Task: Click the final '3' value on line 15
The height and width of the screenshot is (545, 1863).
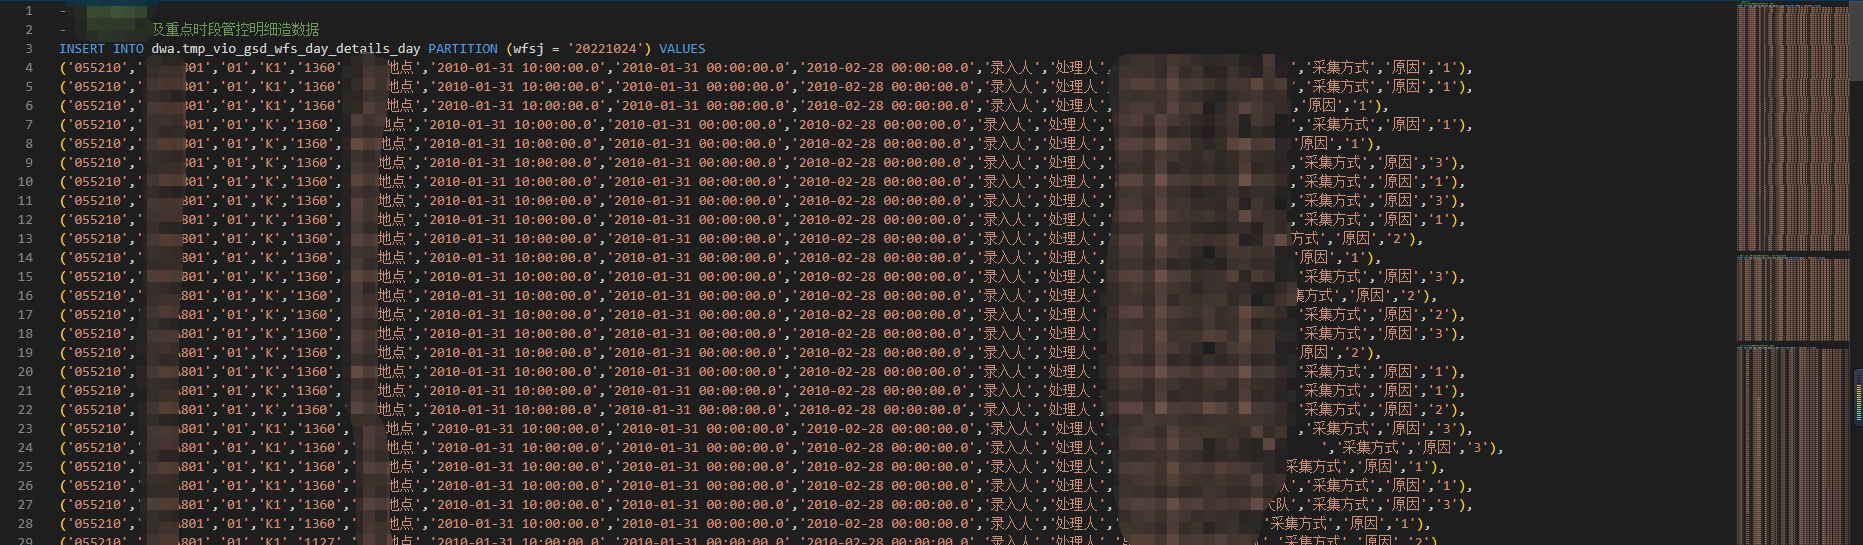Action: (x=1439, y=276)
